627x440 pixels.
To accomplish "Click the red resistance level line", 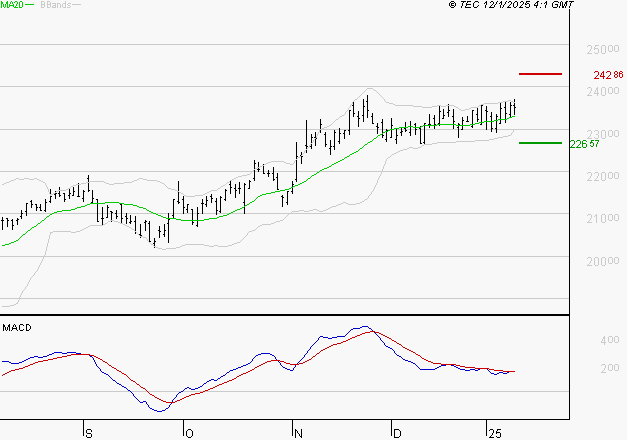I will click(x=540, y=74).
